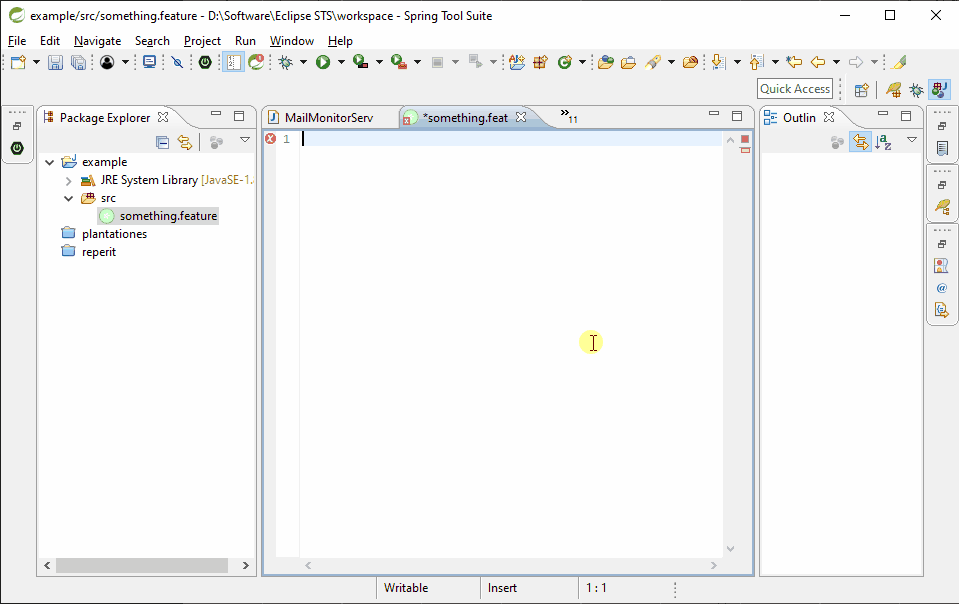Image resolution: width=959 pixels, height=604 pixels.
Task: Click the Spring Boot dashboard power icon
Action: pyautogui.click(x=205, y=62)
